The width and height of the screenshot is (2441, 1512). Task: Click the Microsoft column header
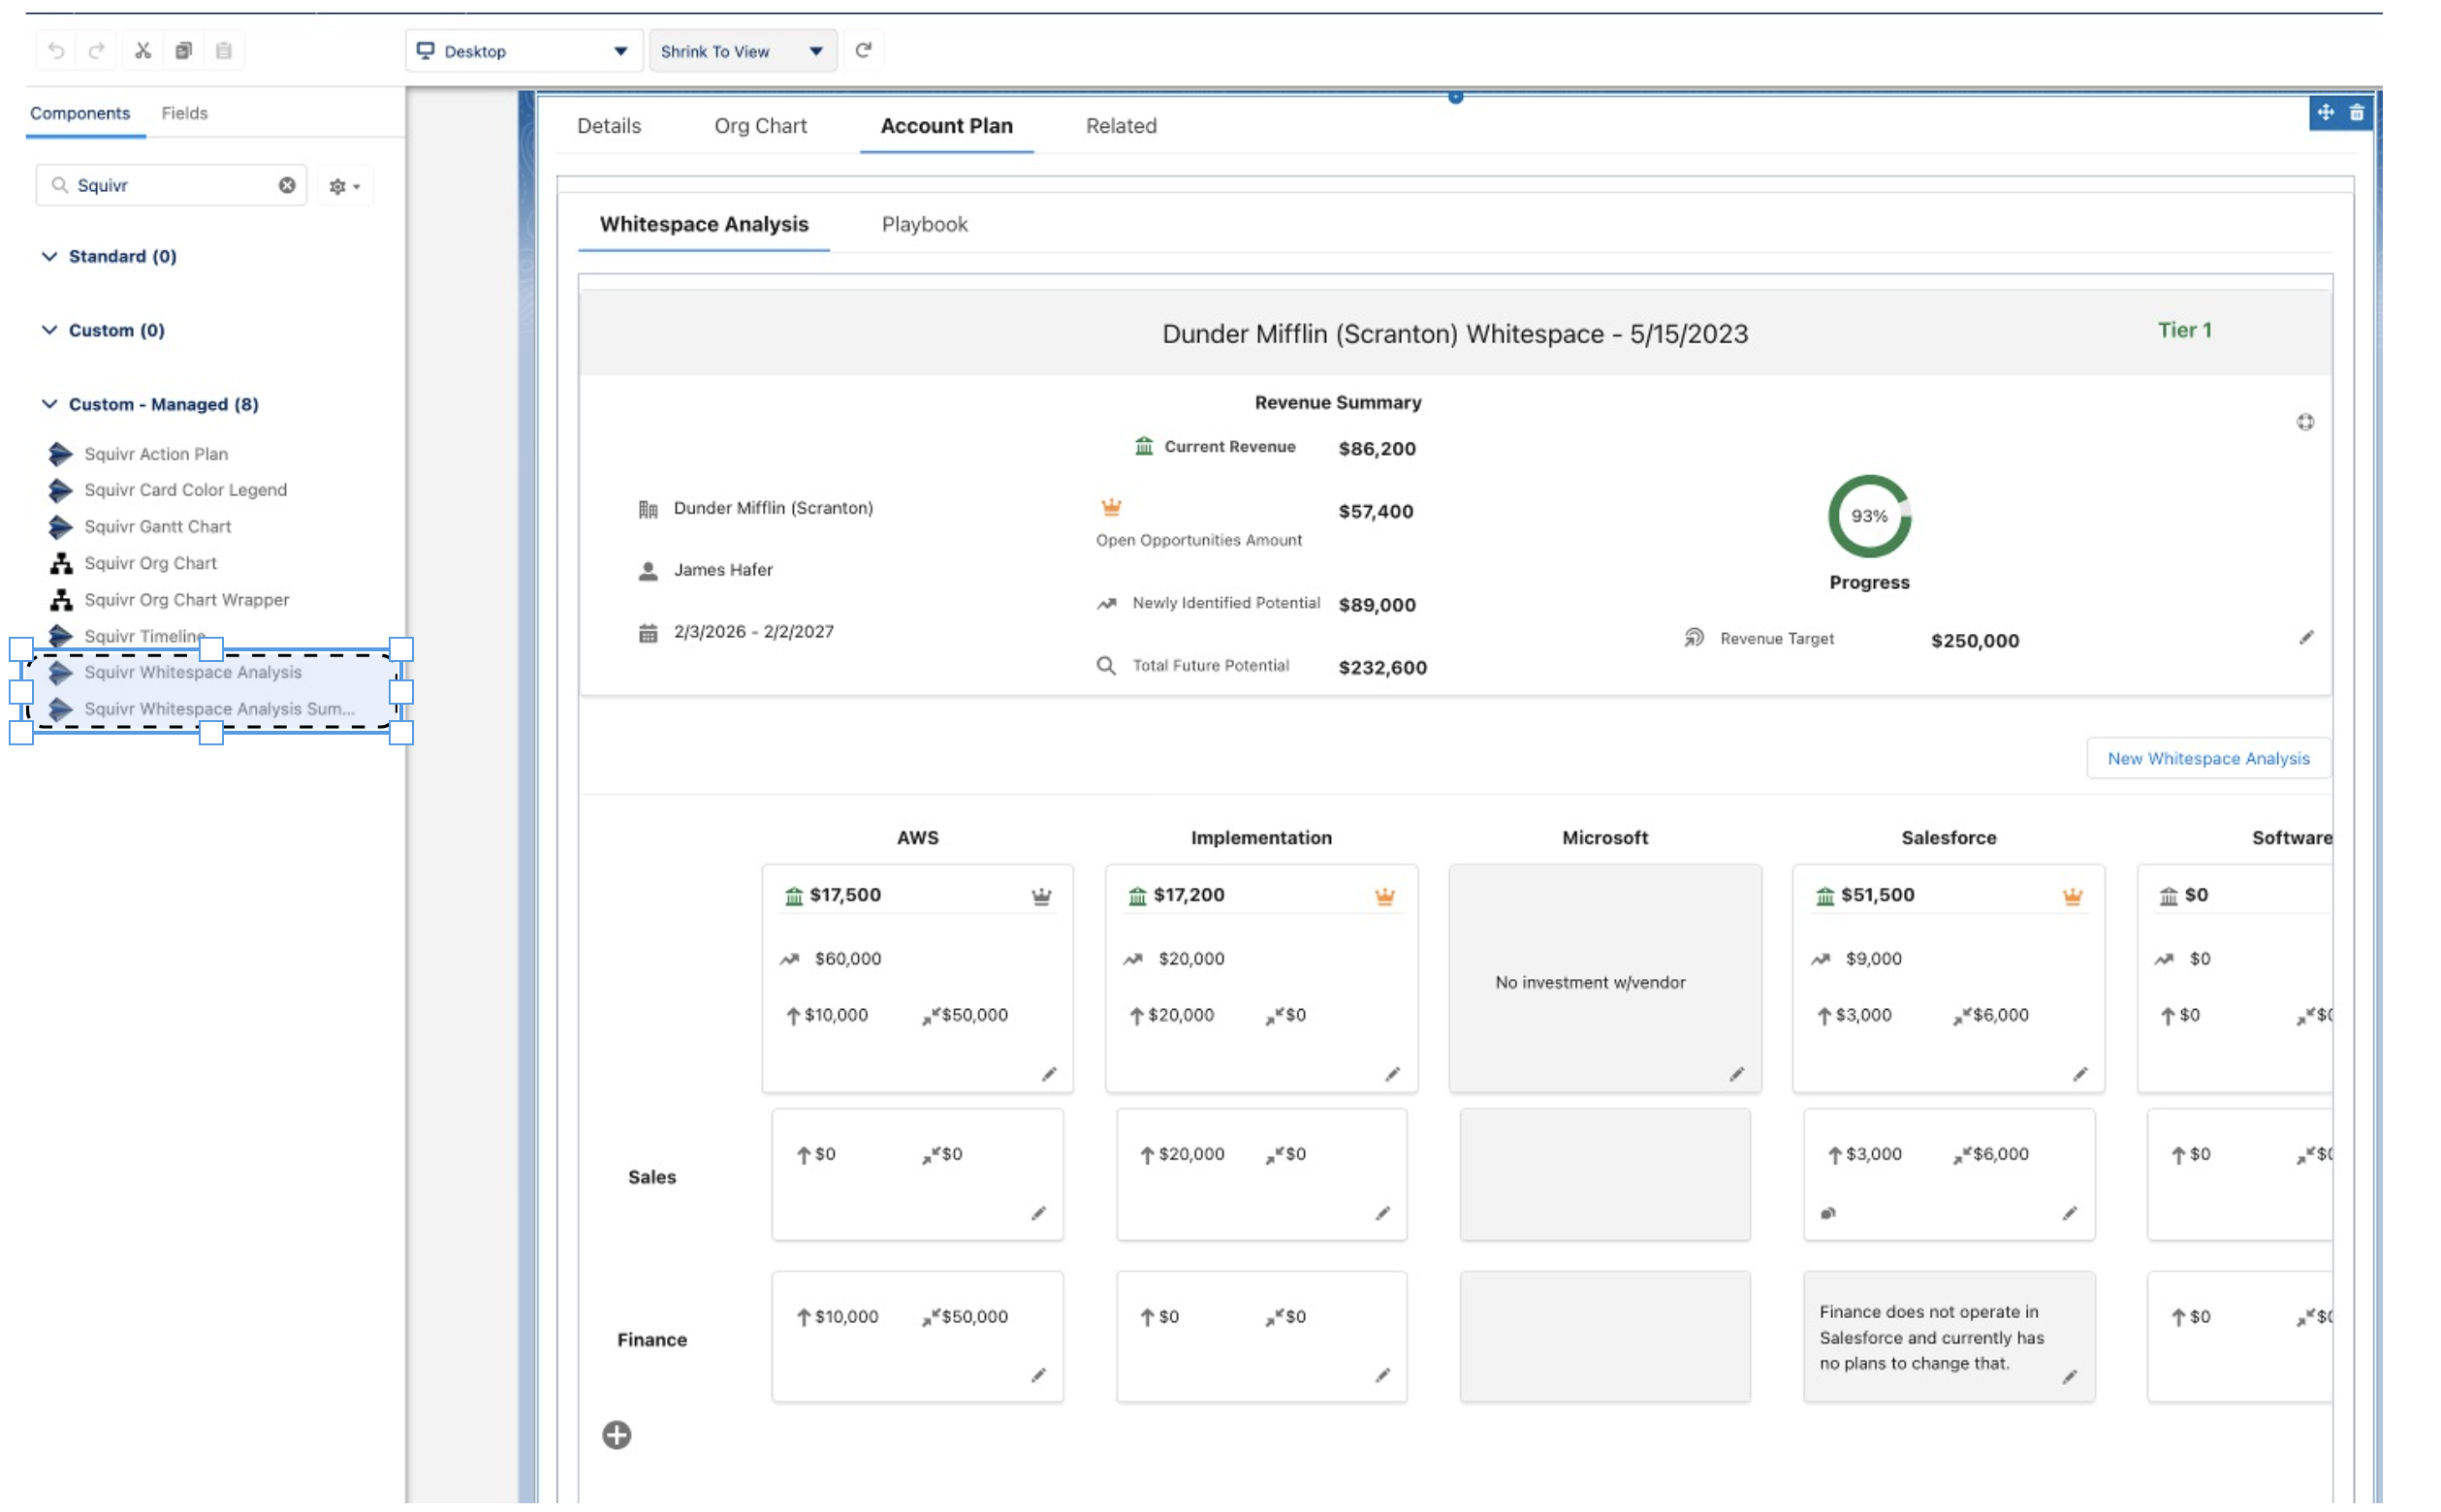[1605, 838]
